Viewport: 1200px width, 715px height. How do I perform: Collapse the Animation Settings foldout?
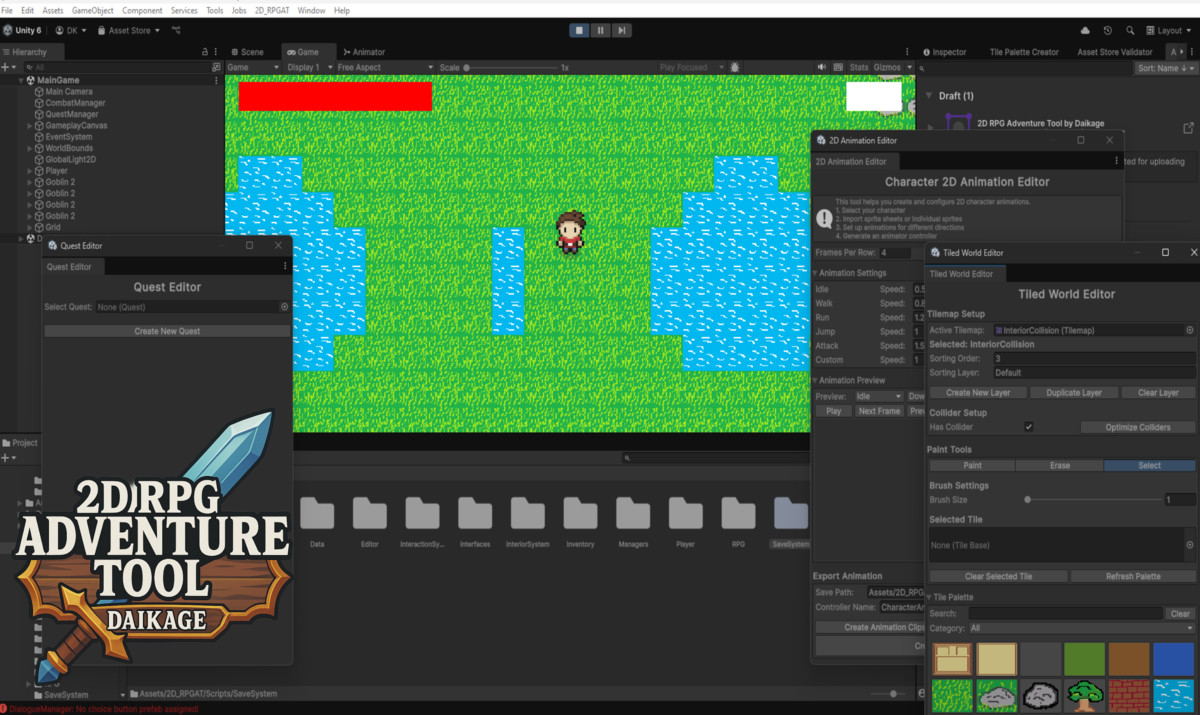[815, 273]
